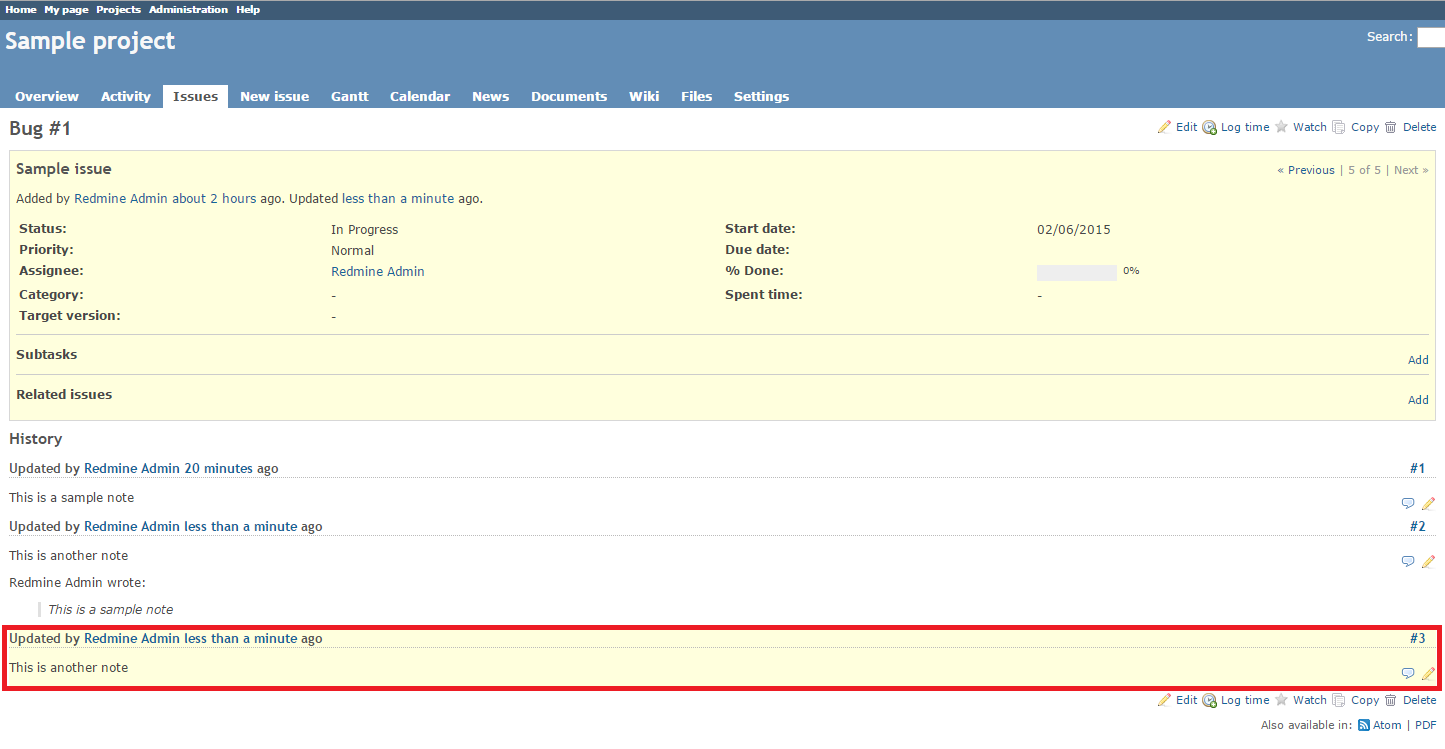Click the search input field

1431,37
